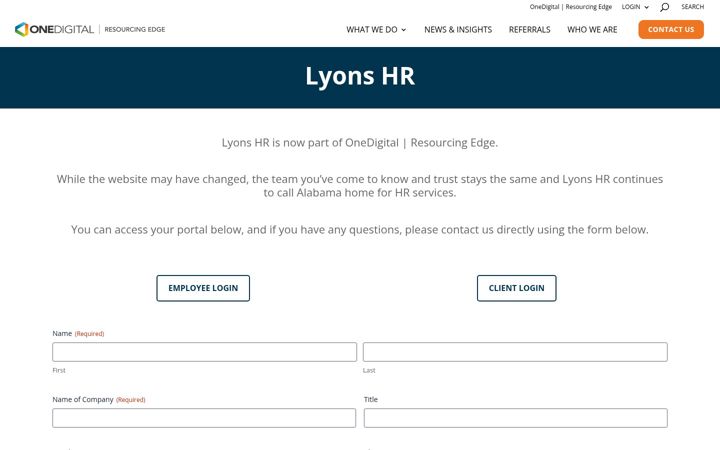
Task: Click text 'Lyons HR is now part of OneDigital'
Action: [310, 143]
